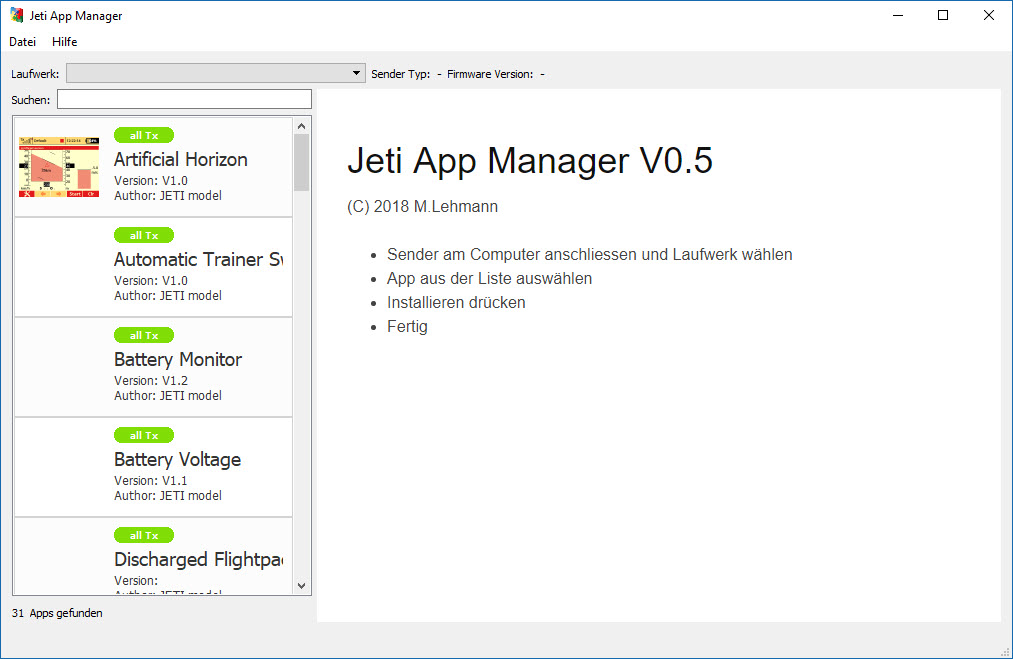Click the 'Firmware Version:' label
The width and height of the screenshot is (1013, 659).
coord(490,74)
